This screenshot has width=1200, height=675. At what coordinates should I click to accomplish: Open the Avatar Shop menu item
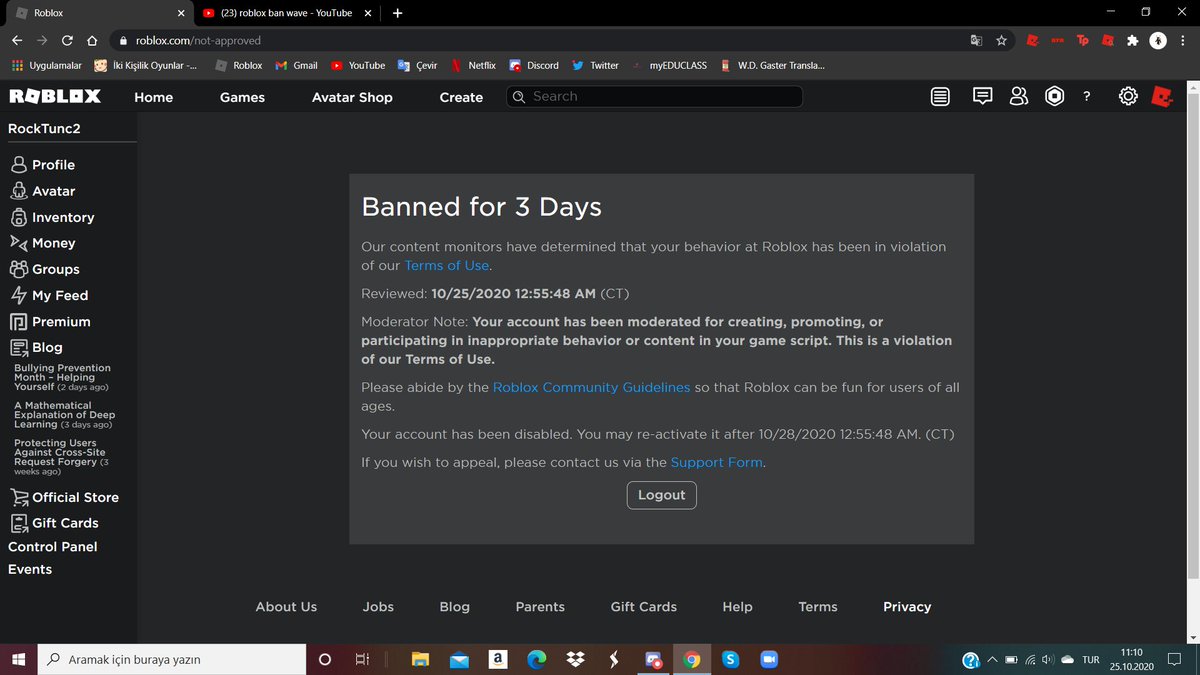point(352,97)
